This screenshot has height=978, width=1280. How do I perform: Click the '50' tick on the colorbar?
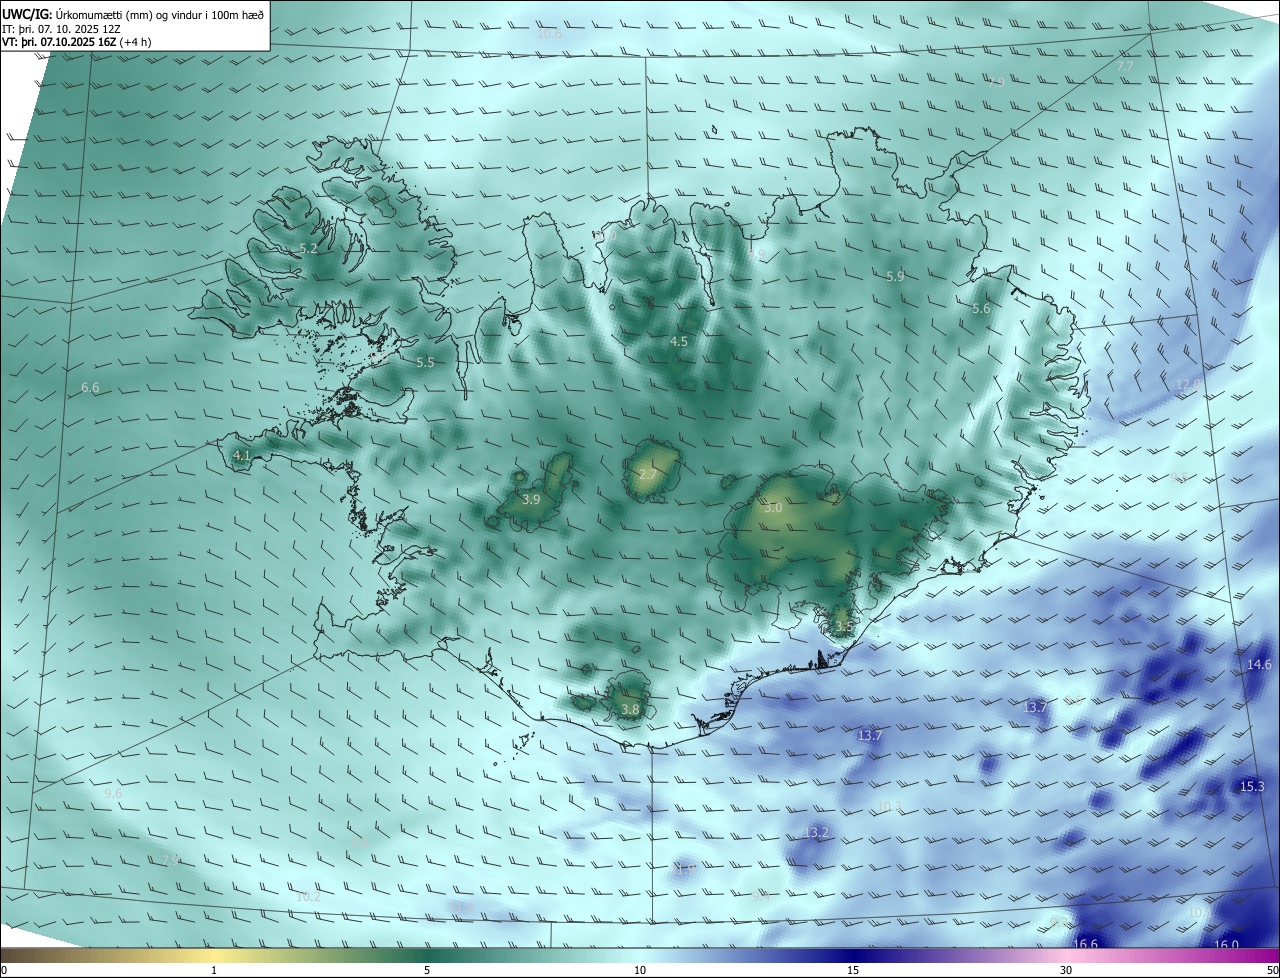pyautogui.click(x=1272, y=970)
